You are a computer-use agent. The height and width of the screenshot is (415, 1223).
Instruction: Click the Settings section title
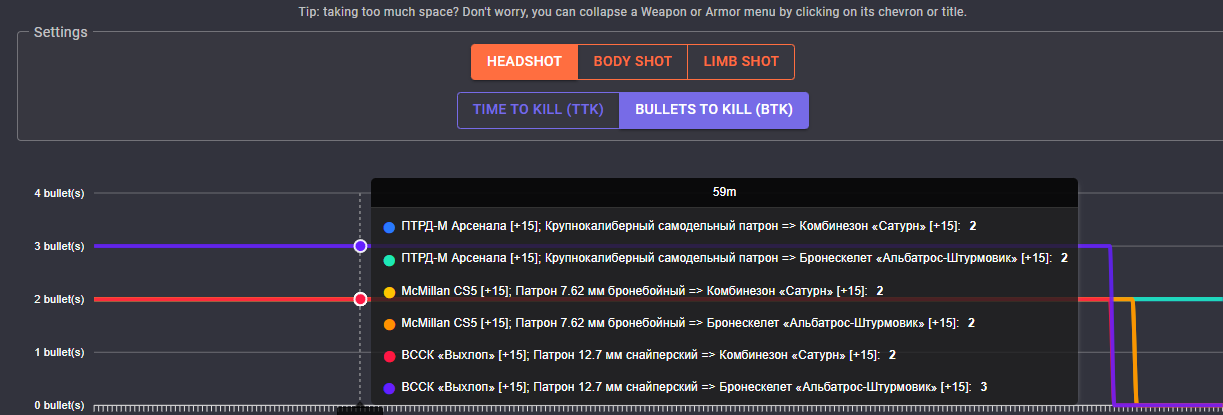point(60,32)
